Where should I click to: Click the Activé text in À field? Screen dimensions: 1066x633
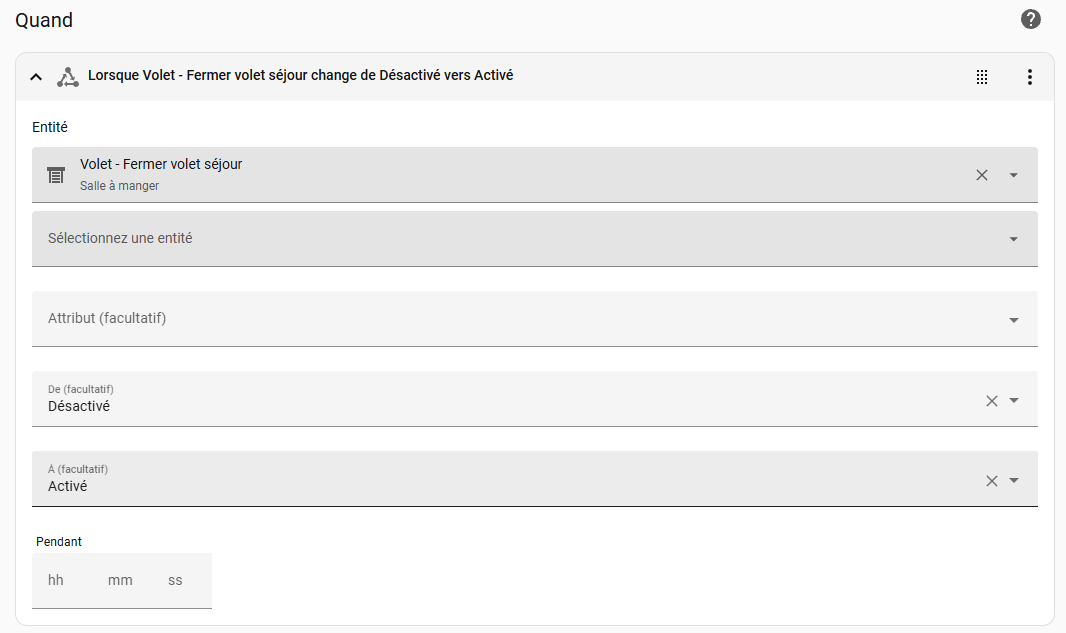68,486
